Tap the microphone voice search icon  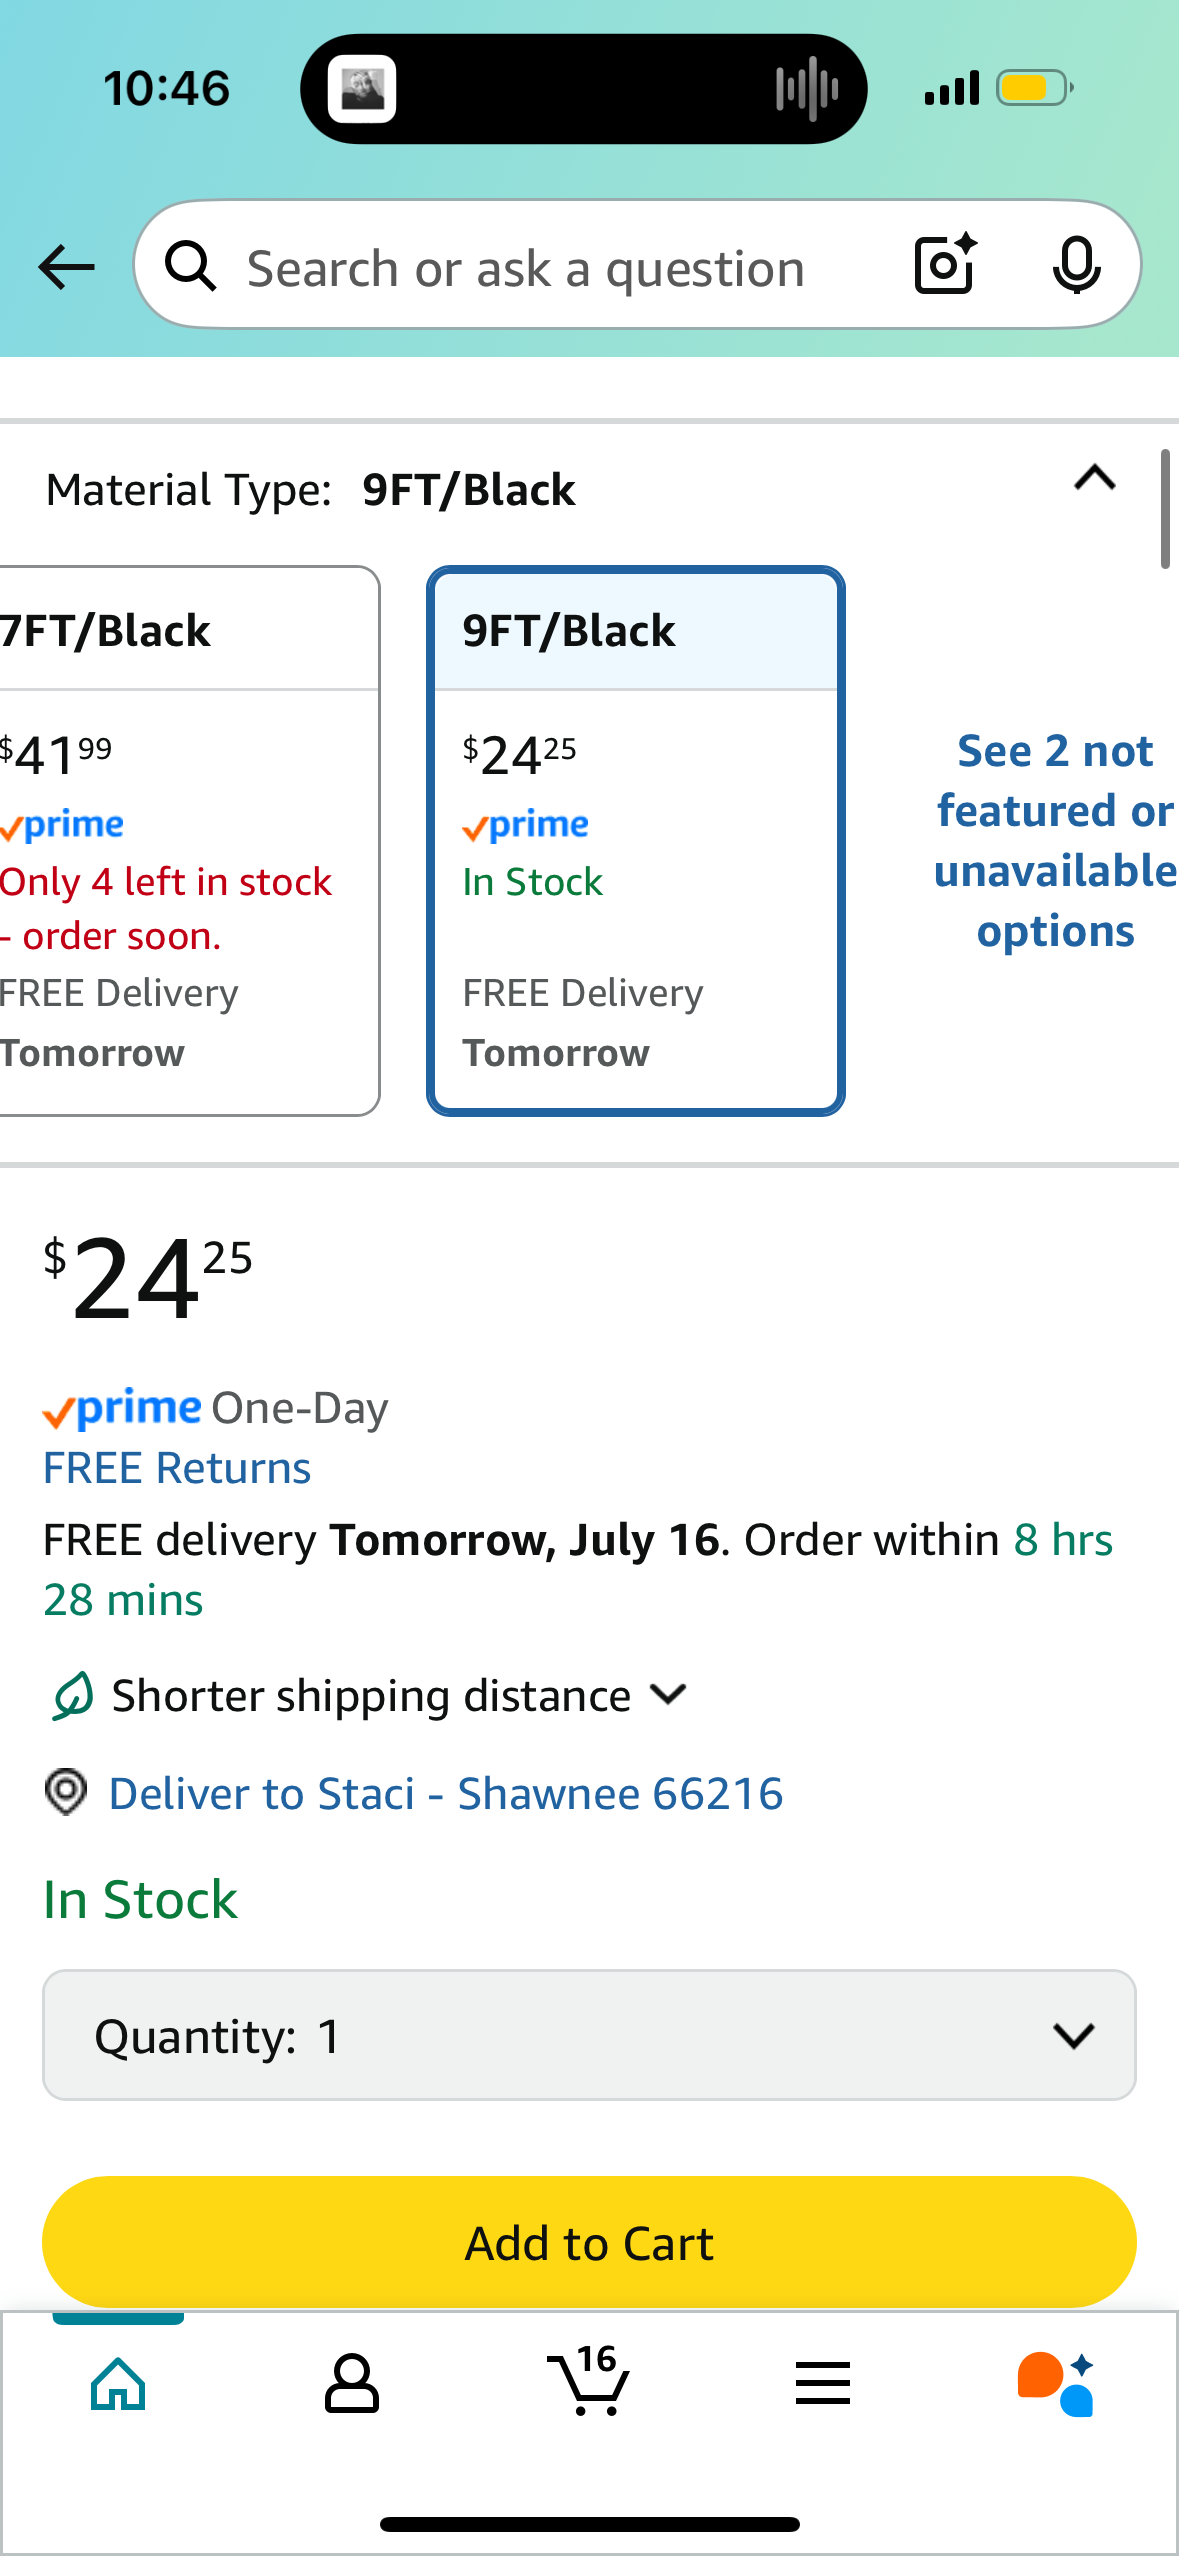(x=1076, y=266)
